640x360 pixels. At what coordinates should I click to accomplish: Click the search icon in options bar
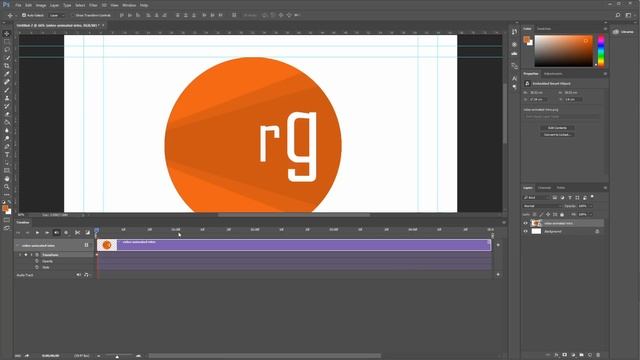(x=618, y=15)
